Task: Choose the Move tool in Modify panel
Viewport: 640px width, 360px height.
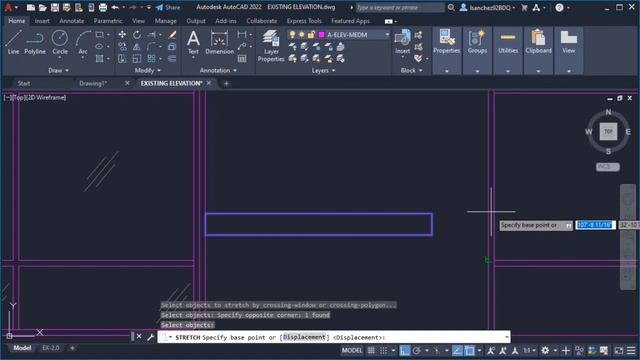Action: click(122, 35)
